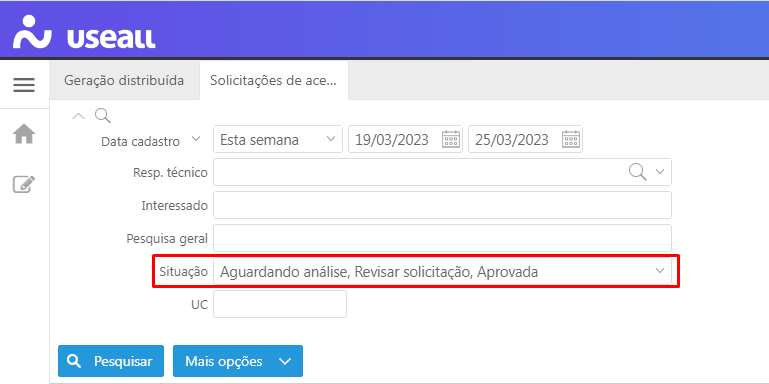Click into the Pesquisa geral field

442,238
